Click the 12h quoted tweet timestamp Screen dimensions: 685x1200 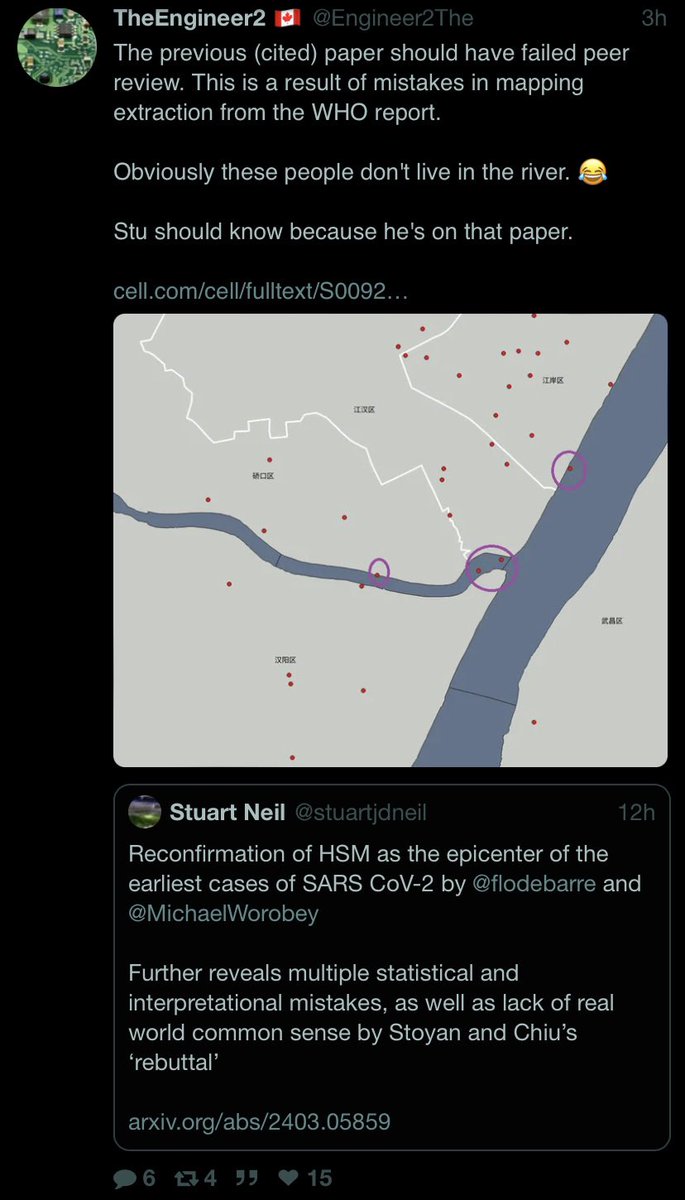(636, 812)
